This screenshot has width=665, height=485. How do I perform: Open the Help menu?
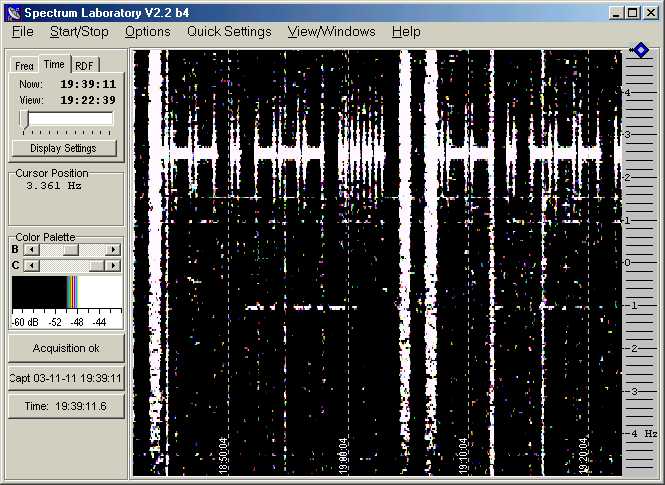click(x=406, y=32)
